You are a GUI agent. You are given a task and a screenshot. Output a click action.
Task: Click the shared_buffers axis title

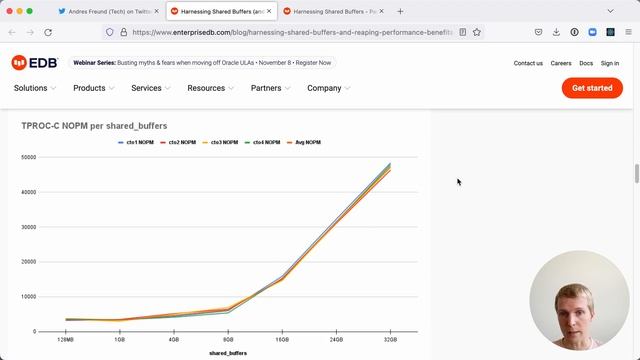tap(228, 353)
